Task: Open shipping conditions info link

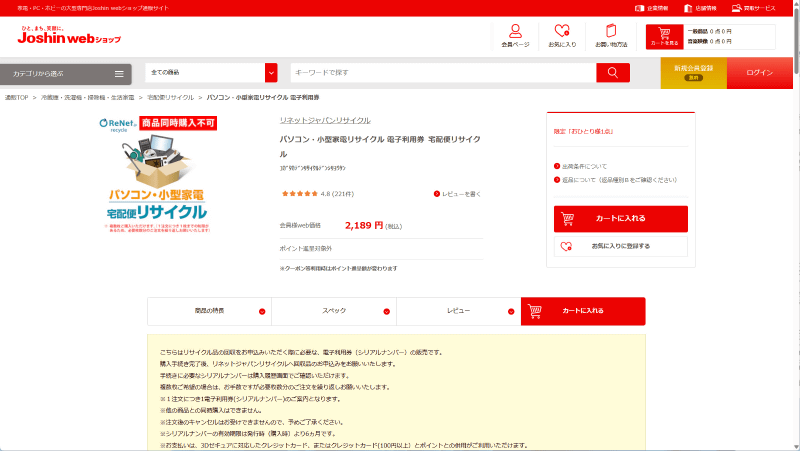Action: tap(581, 166)
